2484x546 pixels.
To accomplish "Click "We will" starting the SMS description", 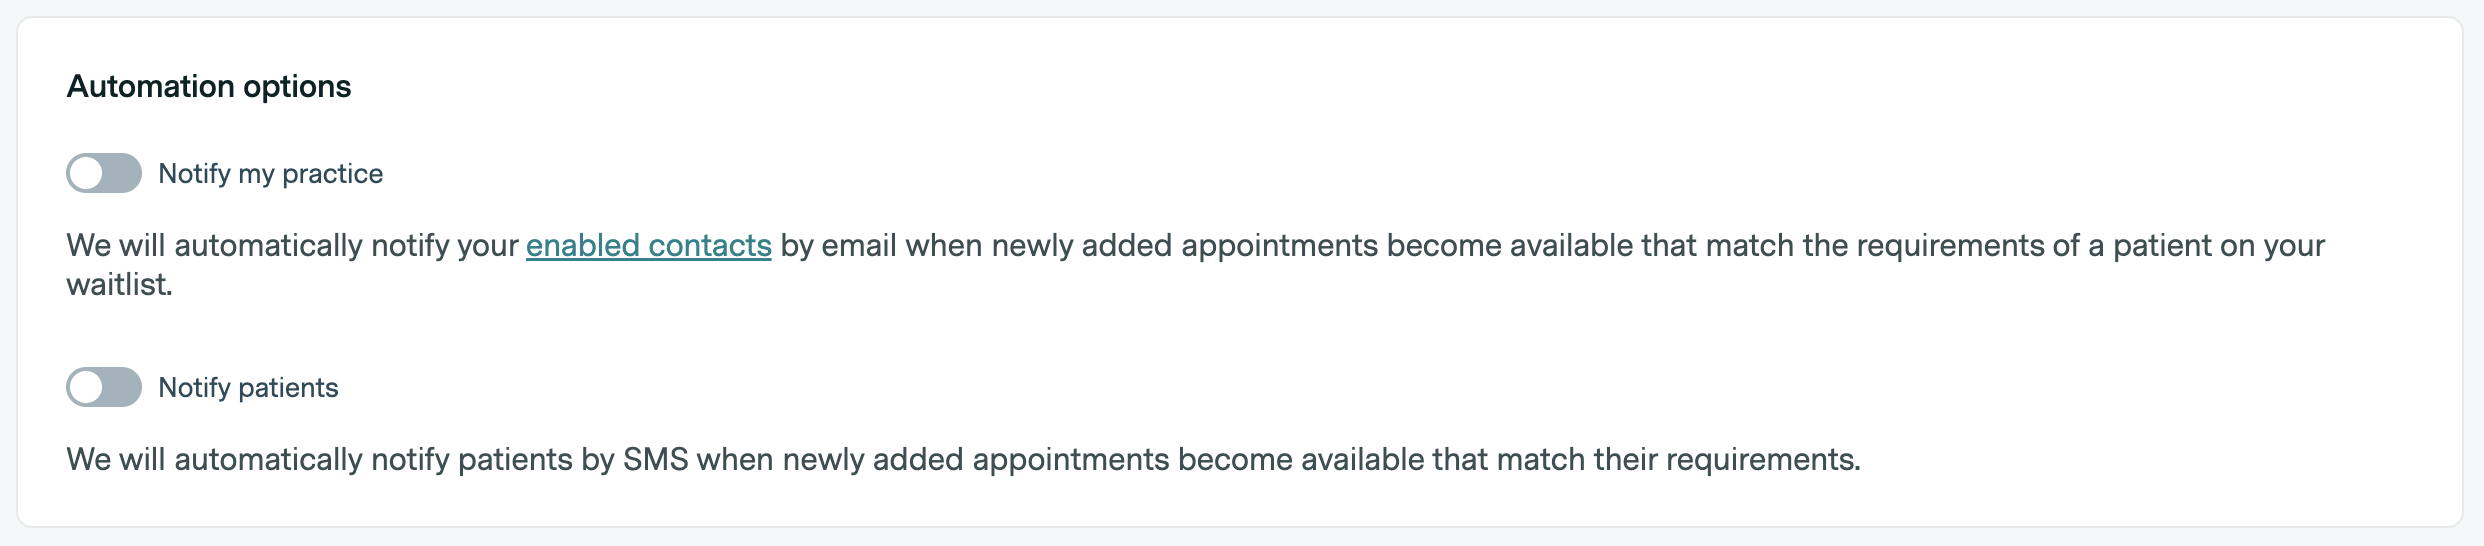I will [x=116, y=460].
